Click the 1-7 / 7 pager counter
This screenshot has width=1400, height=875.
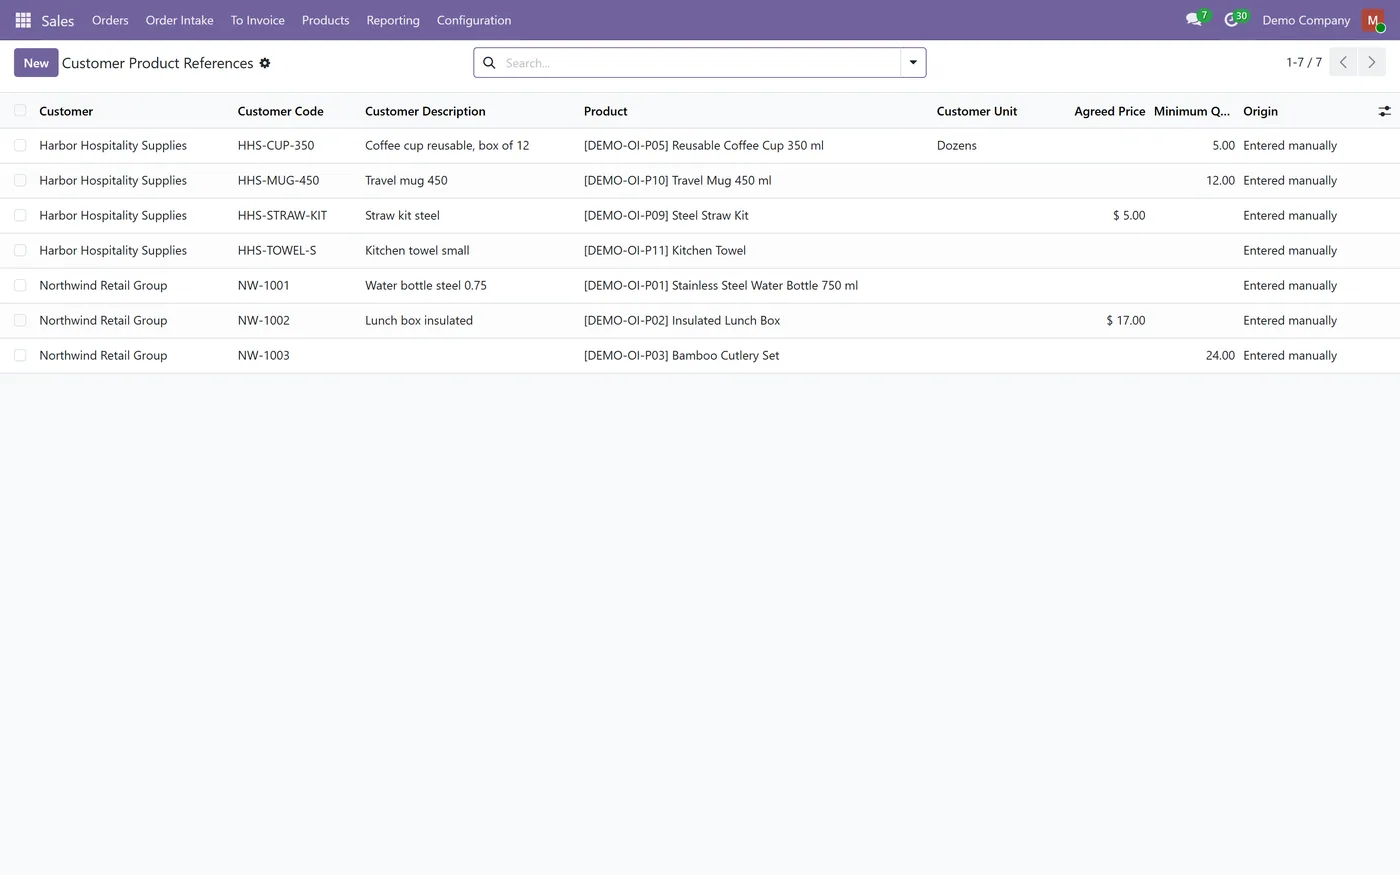click(1304, 62)
